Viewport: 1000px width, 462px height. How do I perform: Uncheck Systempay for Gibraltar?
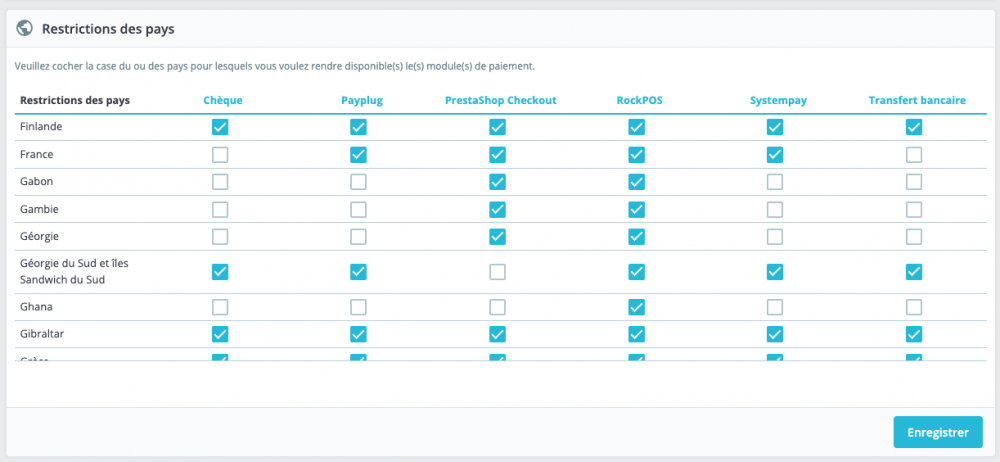[x=774, y=334]
